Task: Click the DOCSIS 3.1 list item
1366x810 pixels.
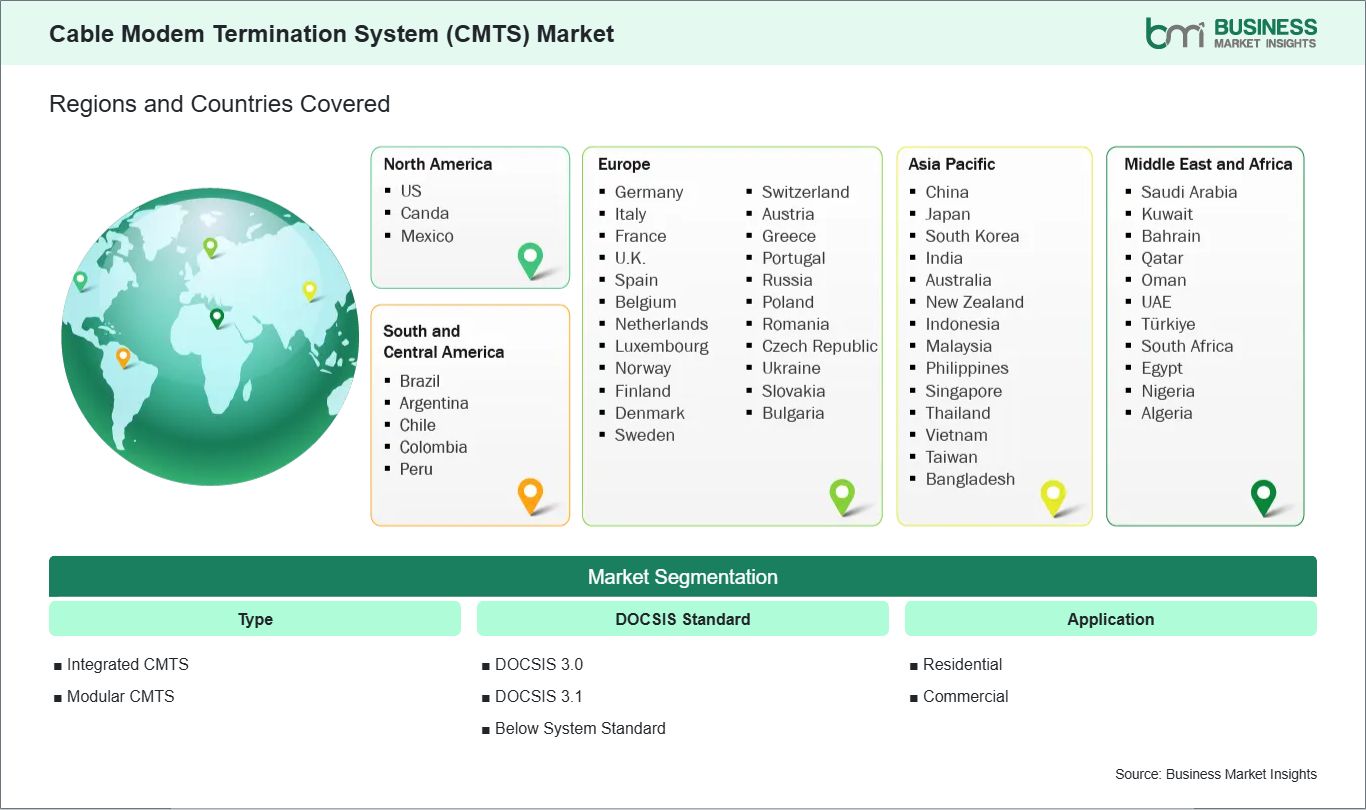Action: (x=538, y=696)
